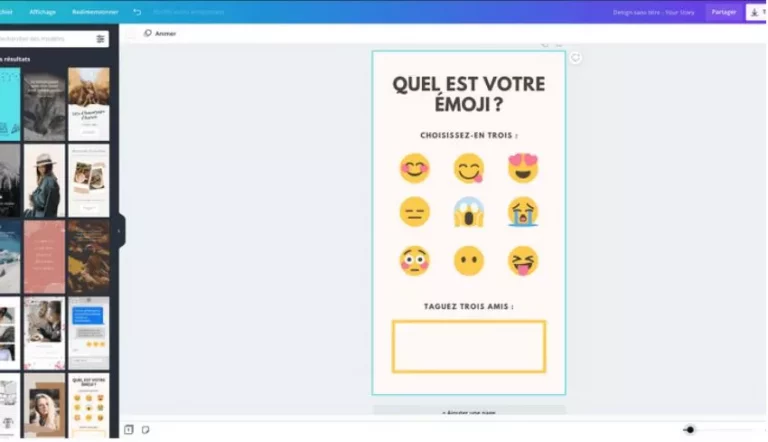The image size is (768, 442).
Task: Open the Affichage menu
Action: coord(43,12)
